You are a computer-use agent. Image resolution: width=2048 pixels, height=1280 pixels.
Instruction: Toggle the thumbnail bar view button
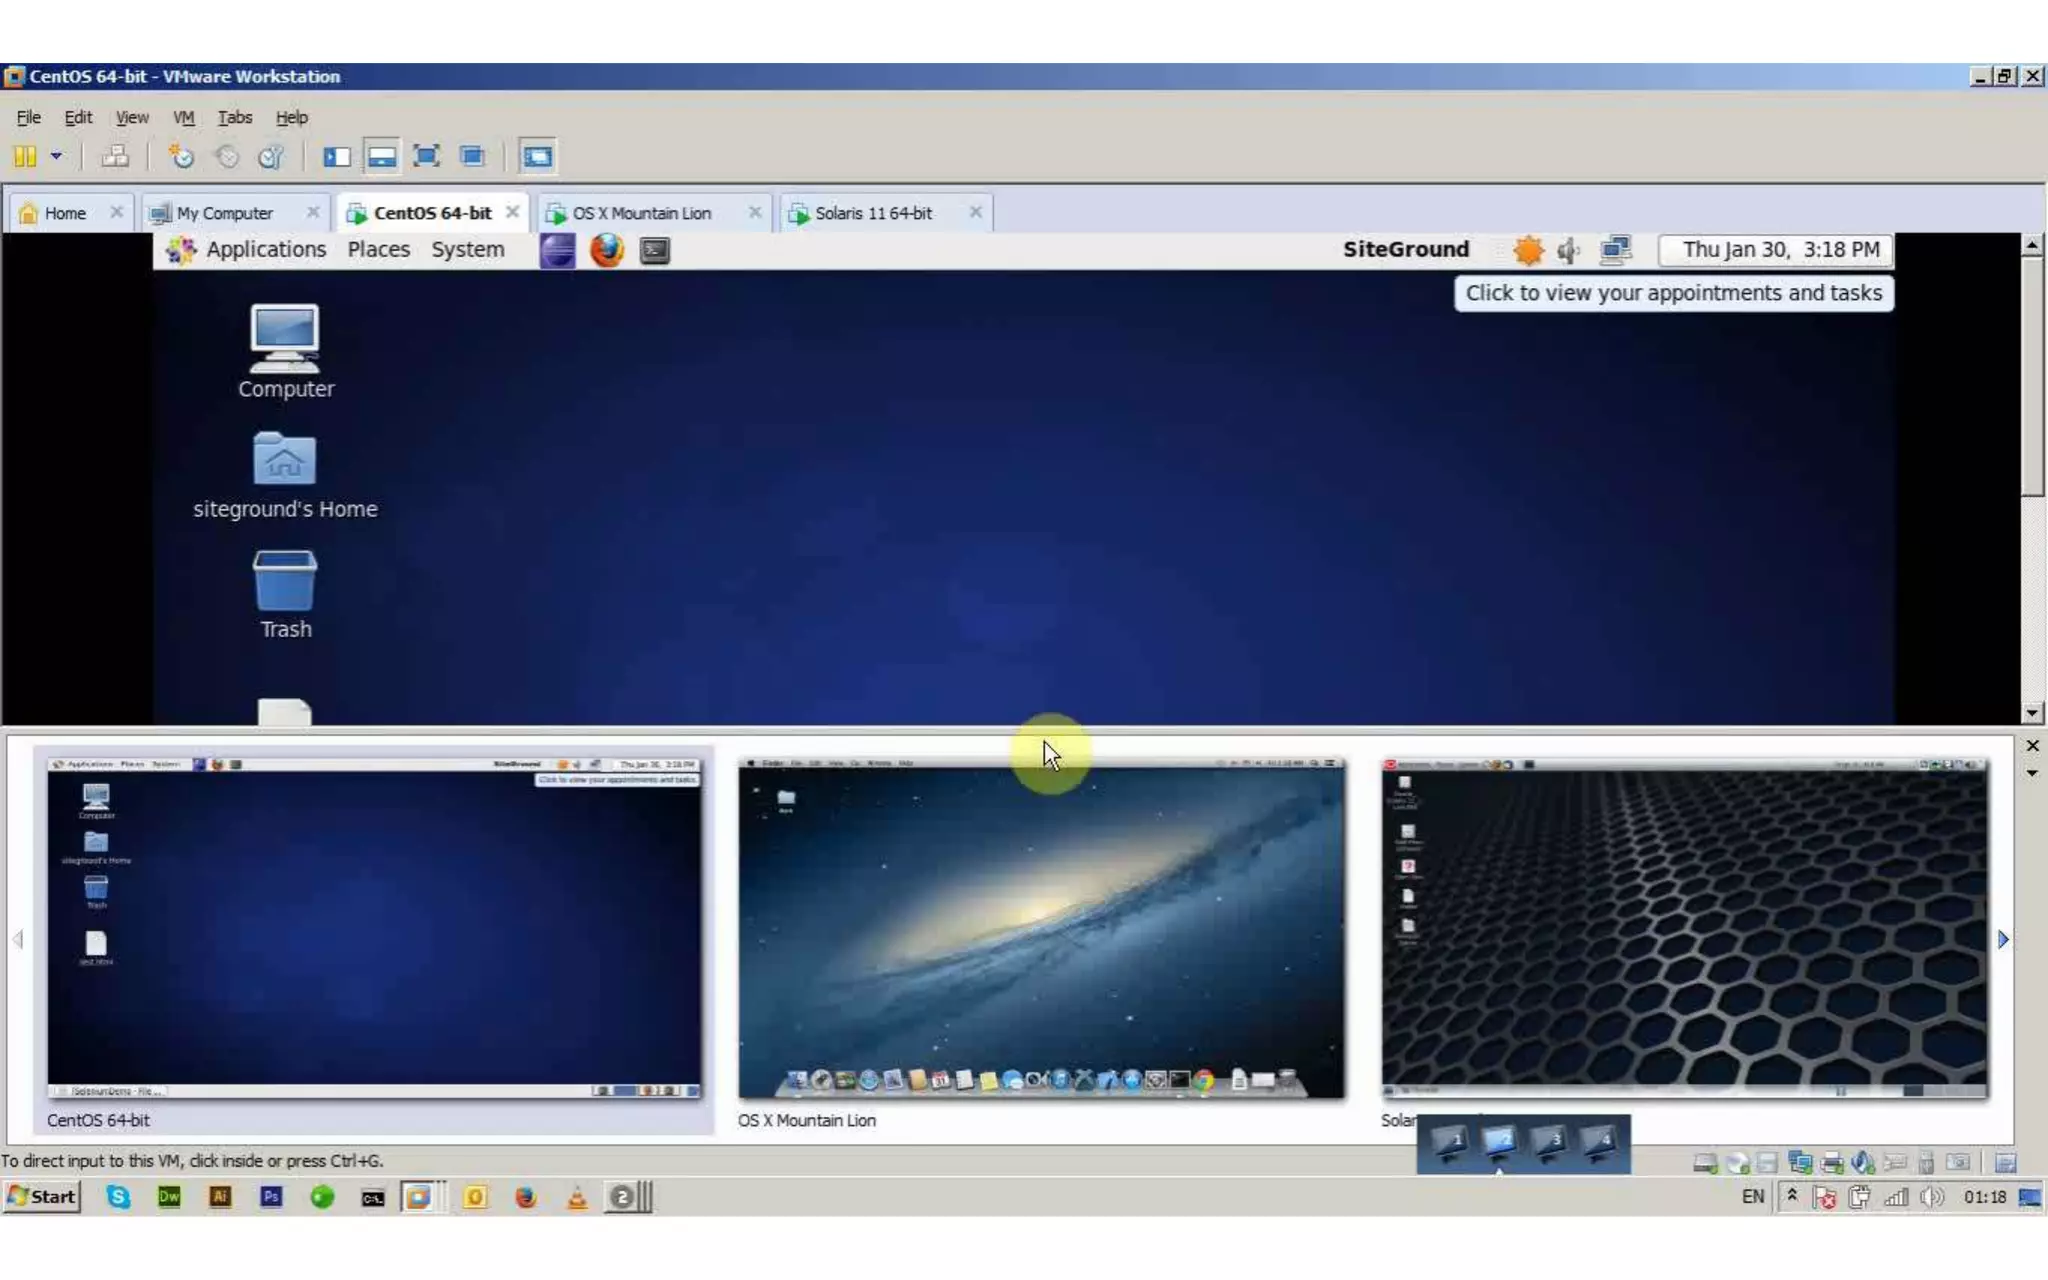pos(382,156)
